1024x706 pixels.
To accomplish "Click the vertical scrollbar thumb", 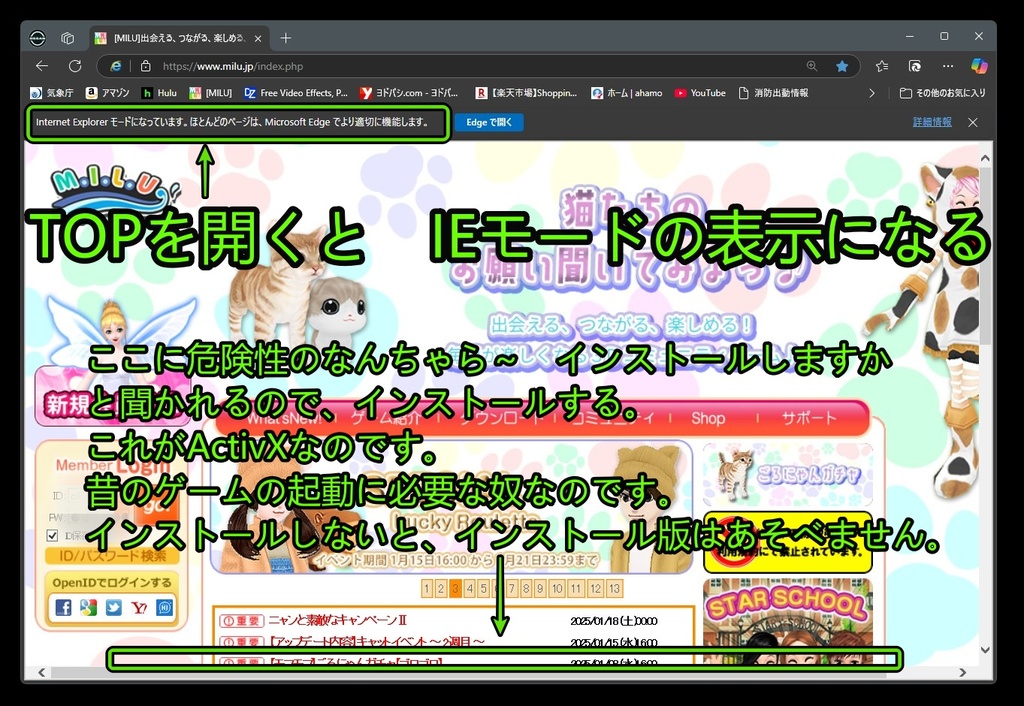I will [x=985, y=255].
